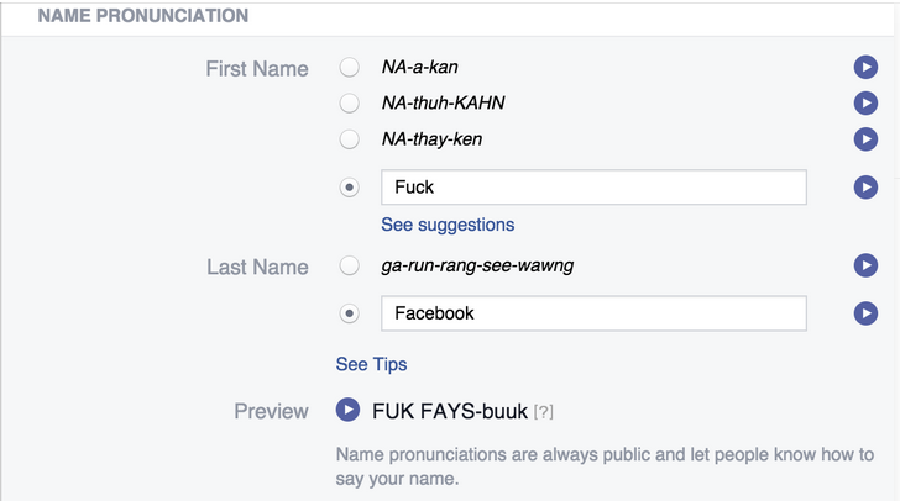Viewport: 900px width, 501px height.
Task: Play the ga-run-rang-see-wawng pronunciation audio
Action: click(866, 265)
